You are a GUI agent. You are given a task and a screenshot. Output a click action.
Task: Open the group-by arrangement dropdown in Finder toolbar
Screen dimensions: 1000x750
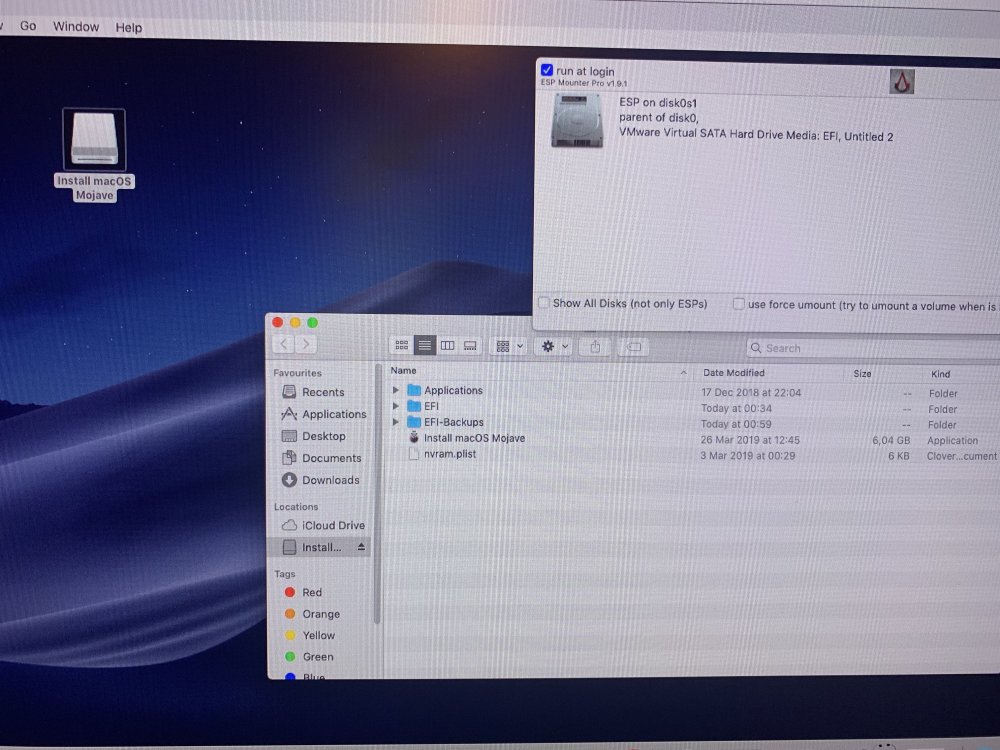[x=510, y=346]
